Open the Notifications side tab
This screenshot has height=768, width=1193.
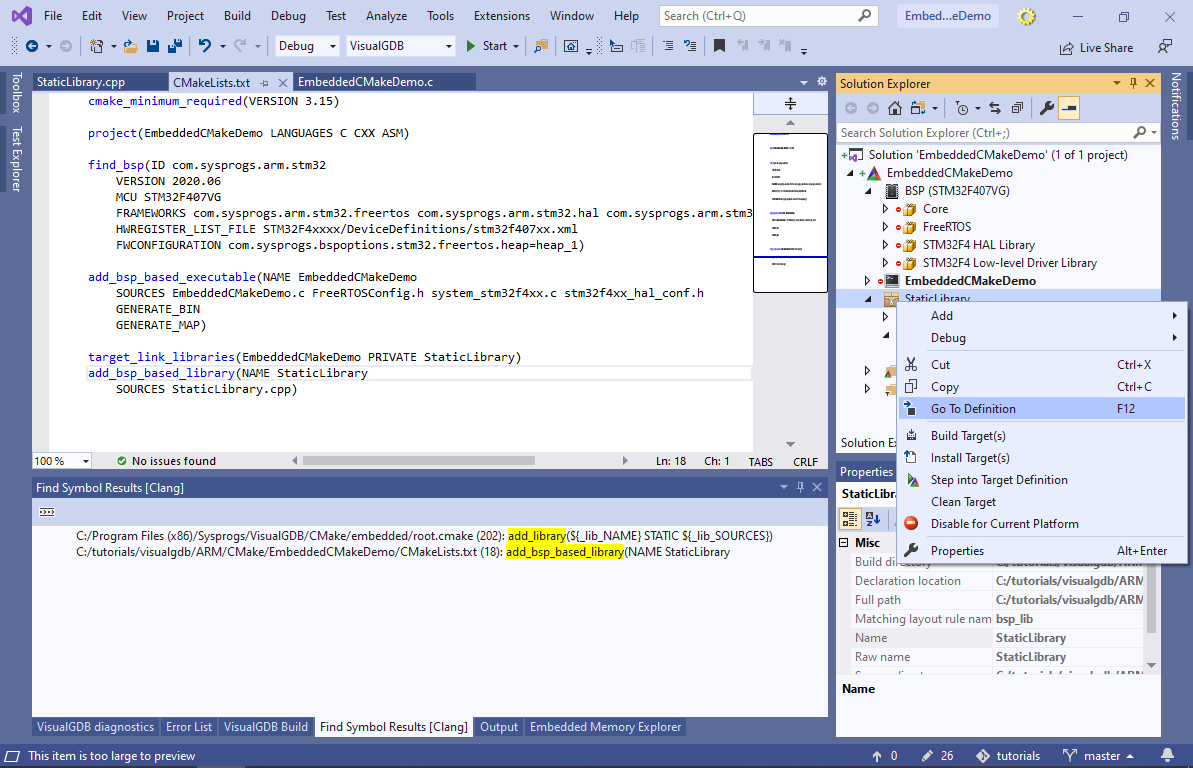point(1176,107)
